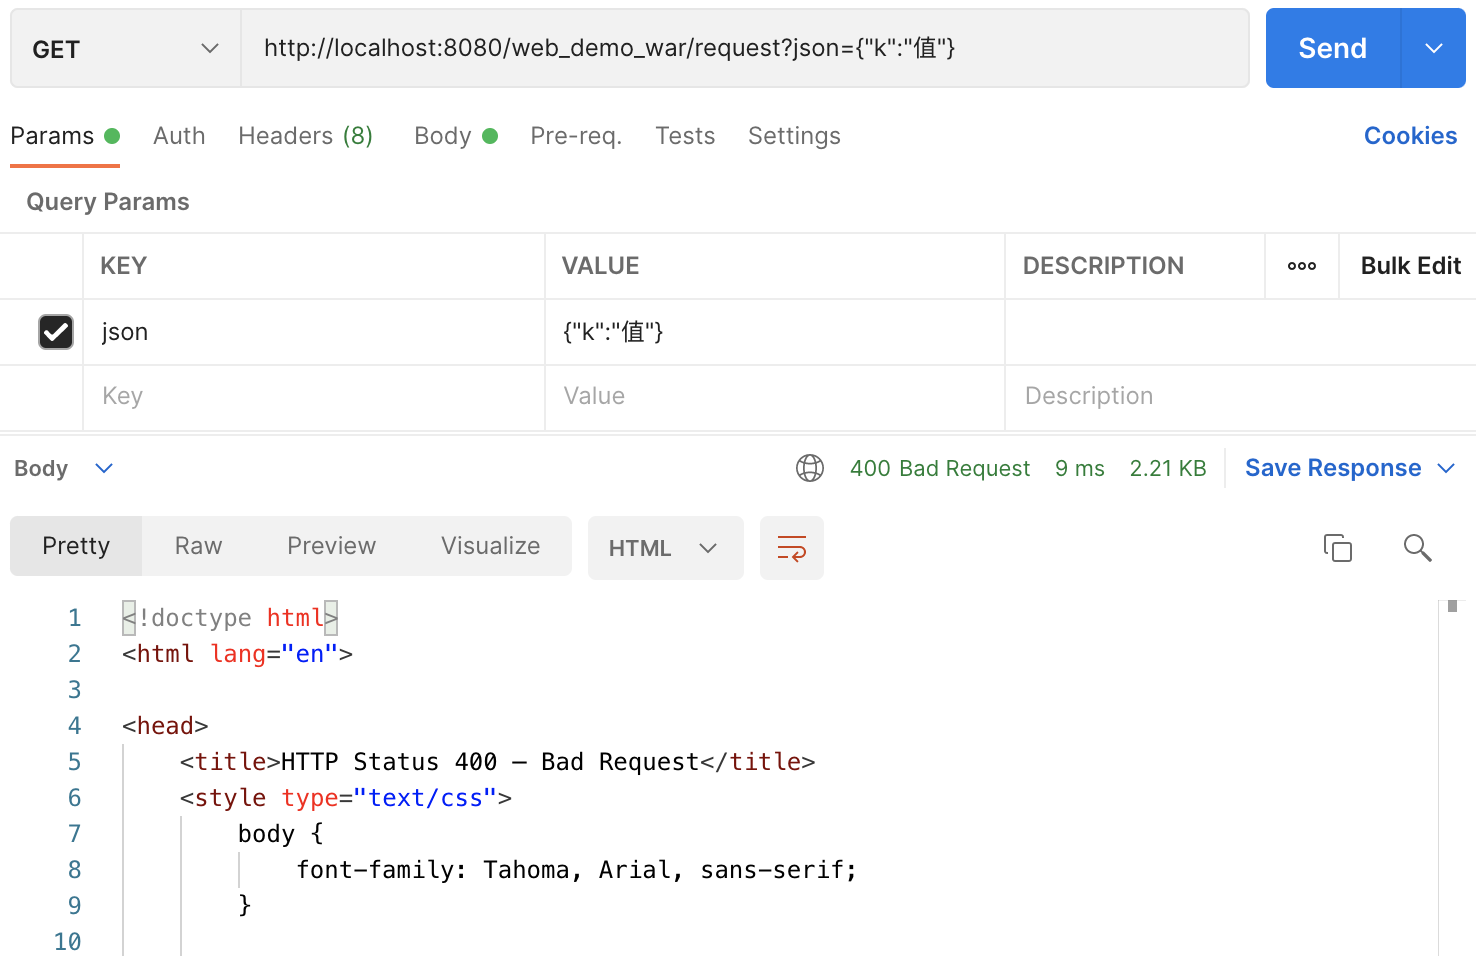
Task: Toggle word wrap in response view
Action: (791, 548)
